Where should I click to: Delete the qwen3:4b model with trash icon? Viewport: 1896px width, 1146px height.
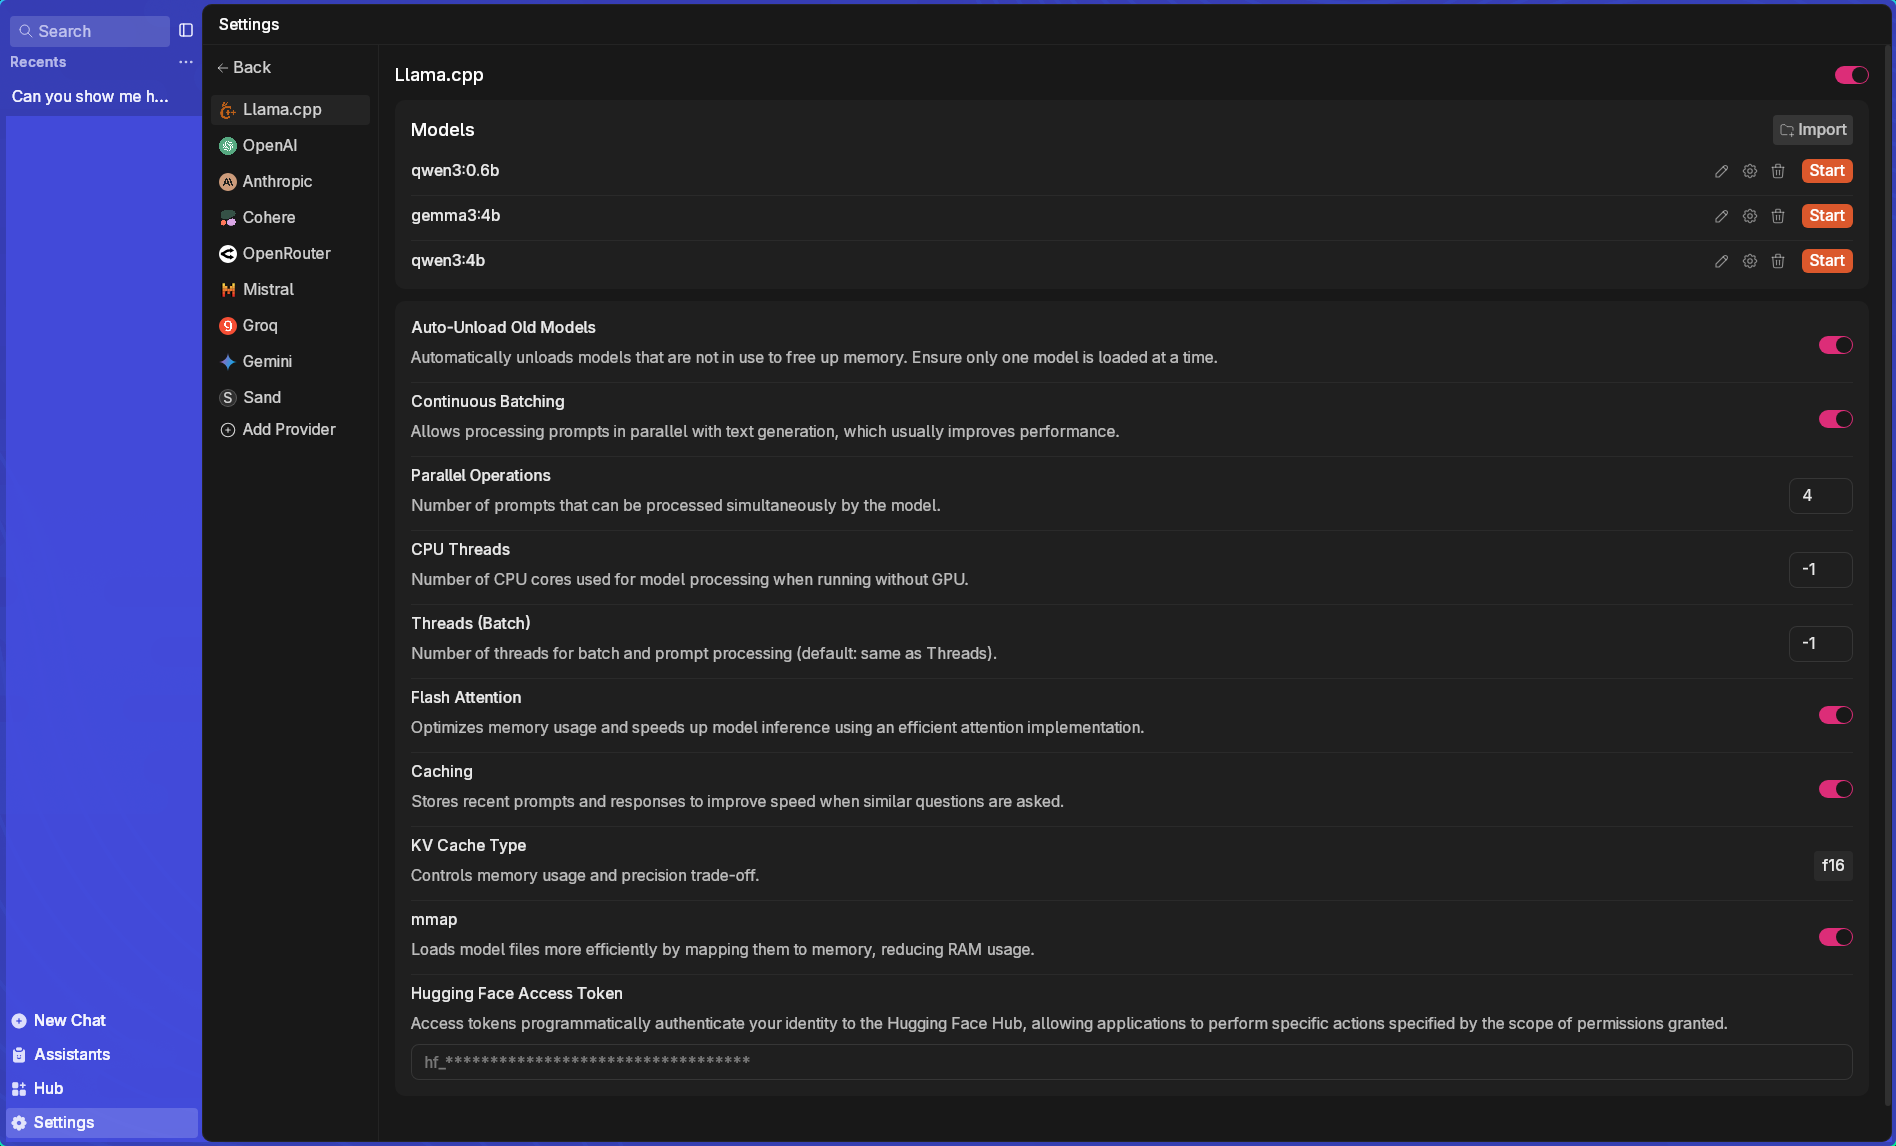(x=1777, y=261)
